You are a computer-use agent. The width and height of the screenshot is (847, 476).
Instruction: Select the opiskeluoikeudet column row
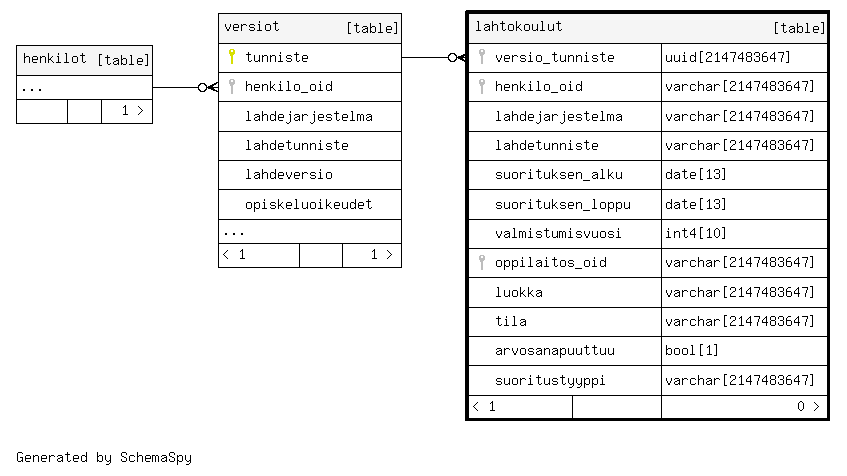click(309, 204)
